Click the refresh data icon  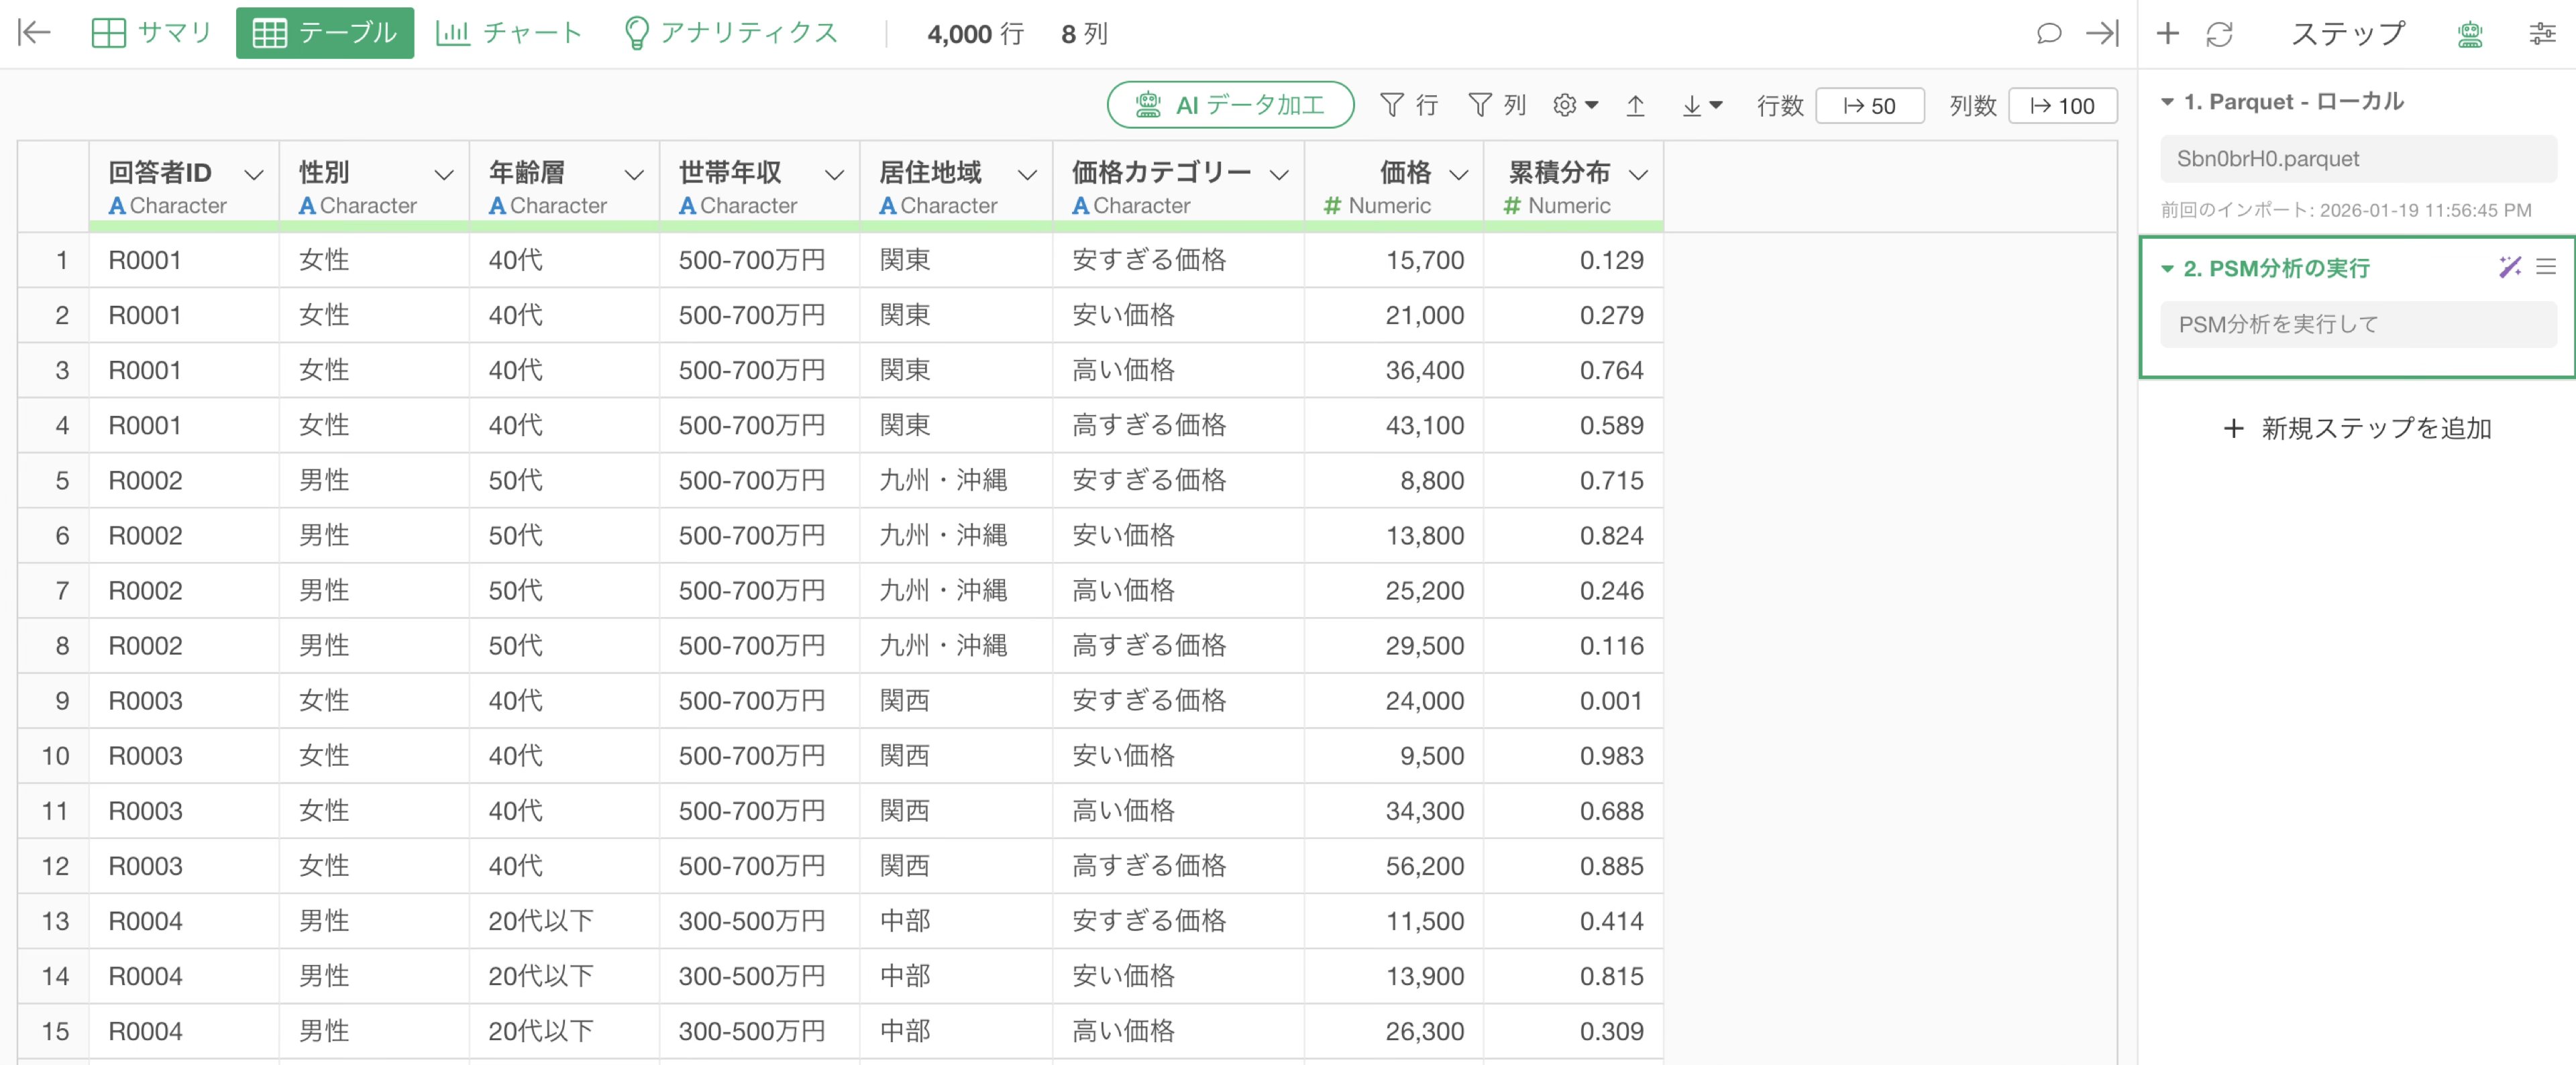tap(2219, 33)
